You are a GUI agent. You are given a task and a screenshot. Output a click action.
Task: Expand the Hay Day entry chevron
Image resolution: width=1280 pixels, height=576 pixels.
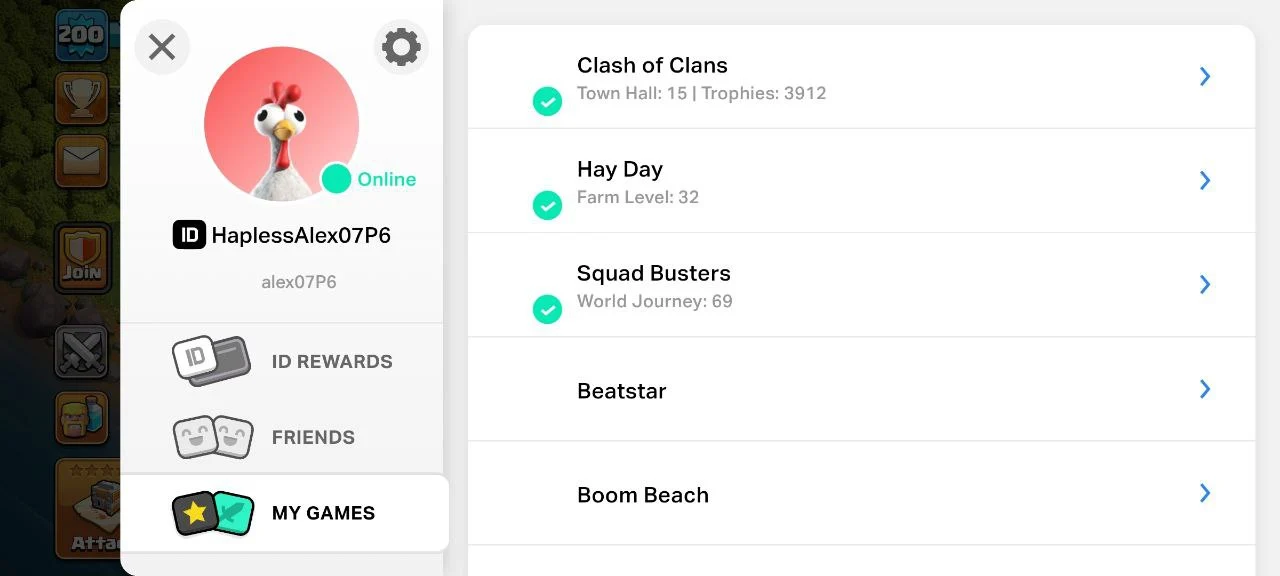(1205, 181)
